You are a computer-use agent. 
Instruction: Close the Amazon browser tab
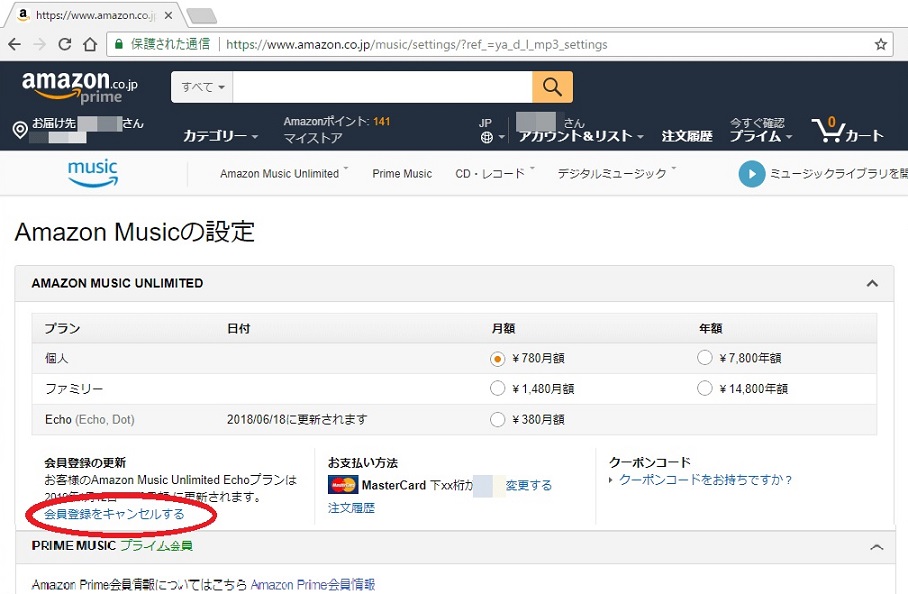[169, 16]
